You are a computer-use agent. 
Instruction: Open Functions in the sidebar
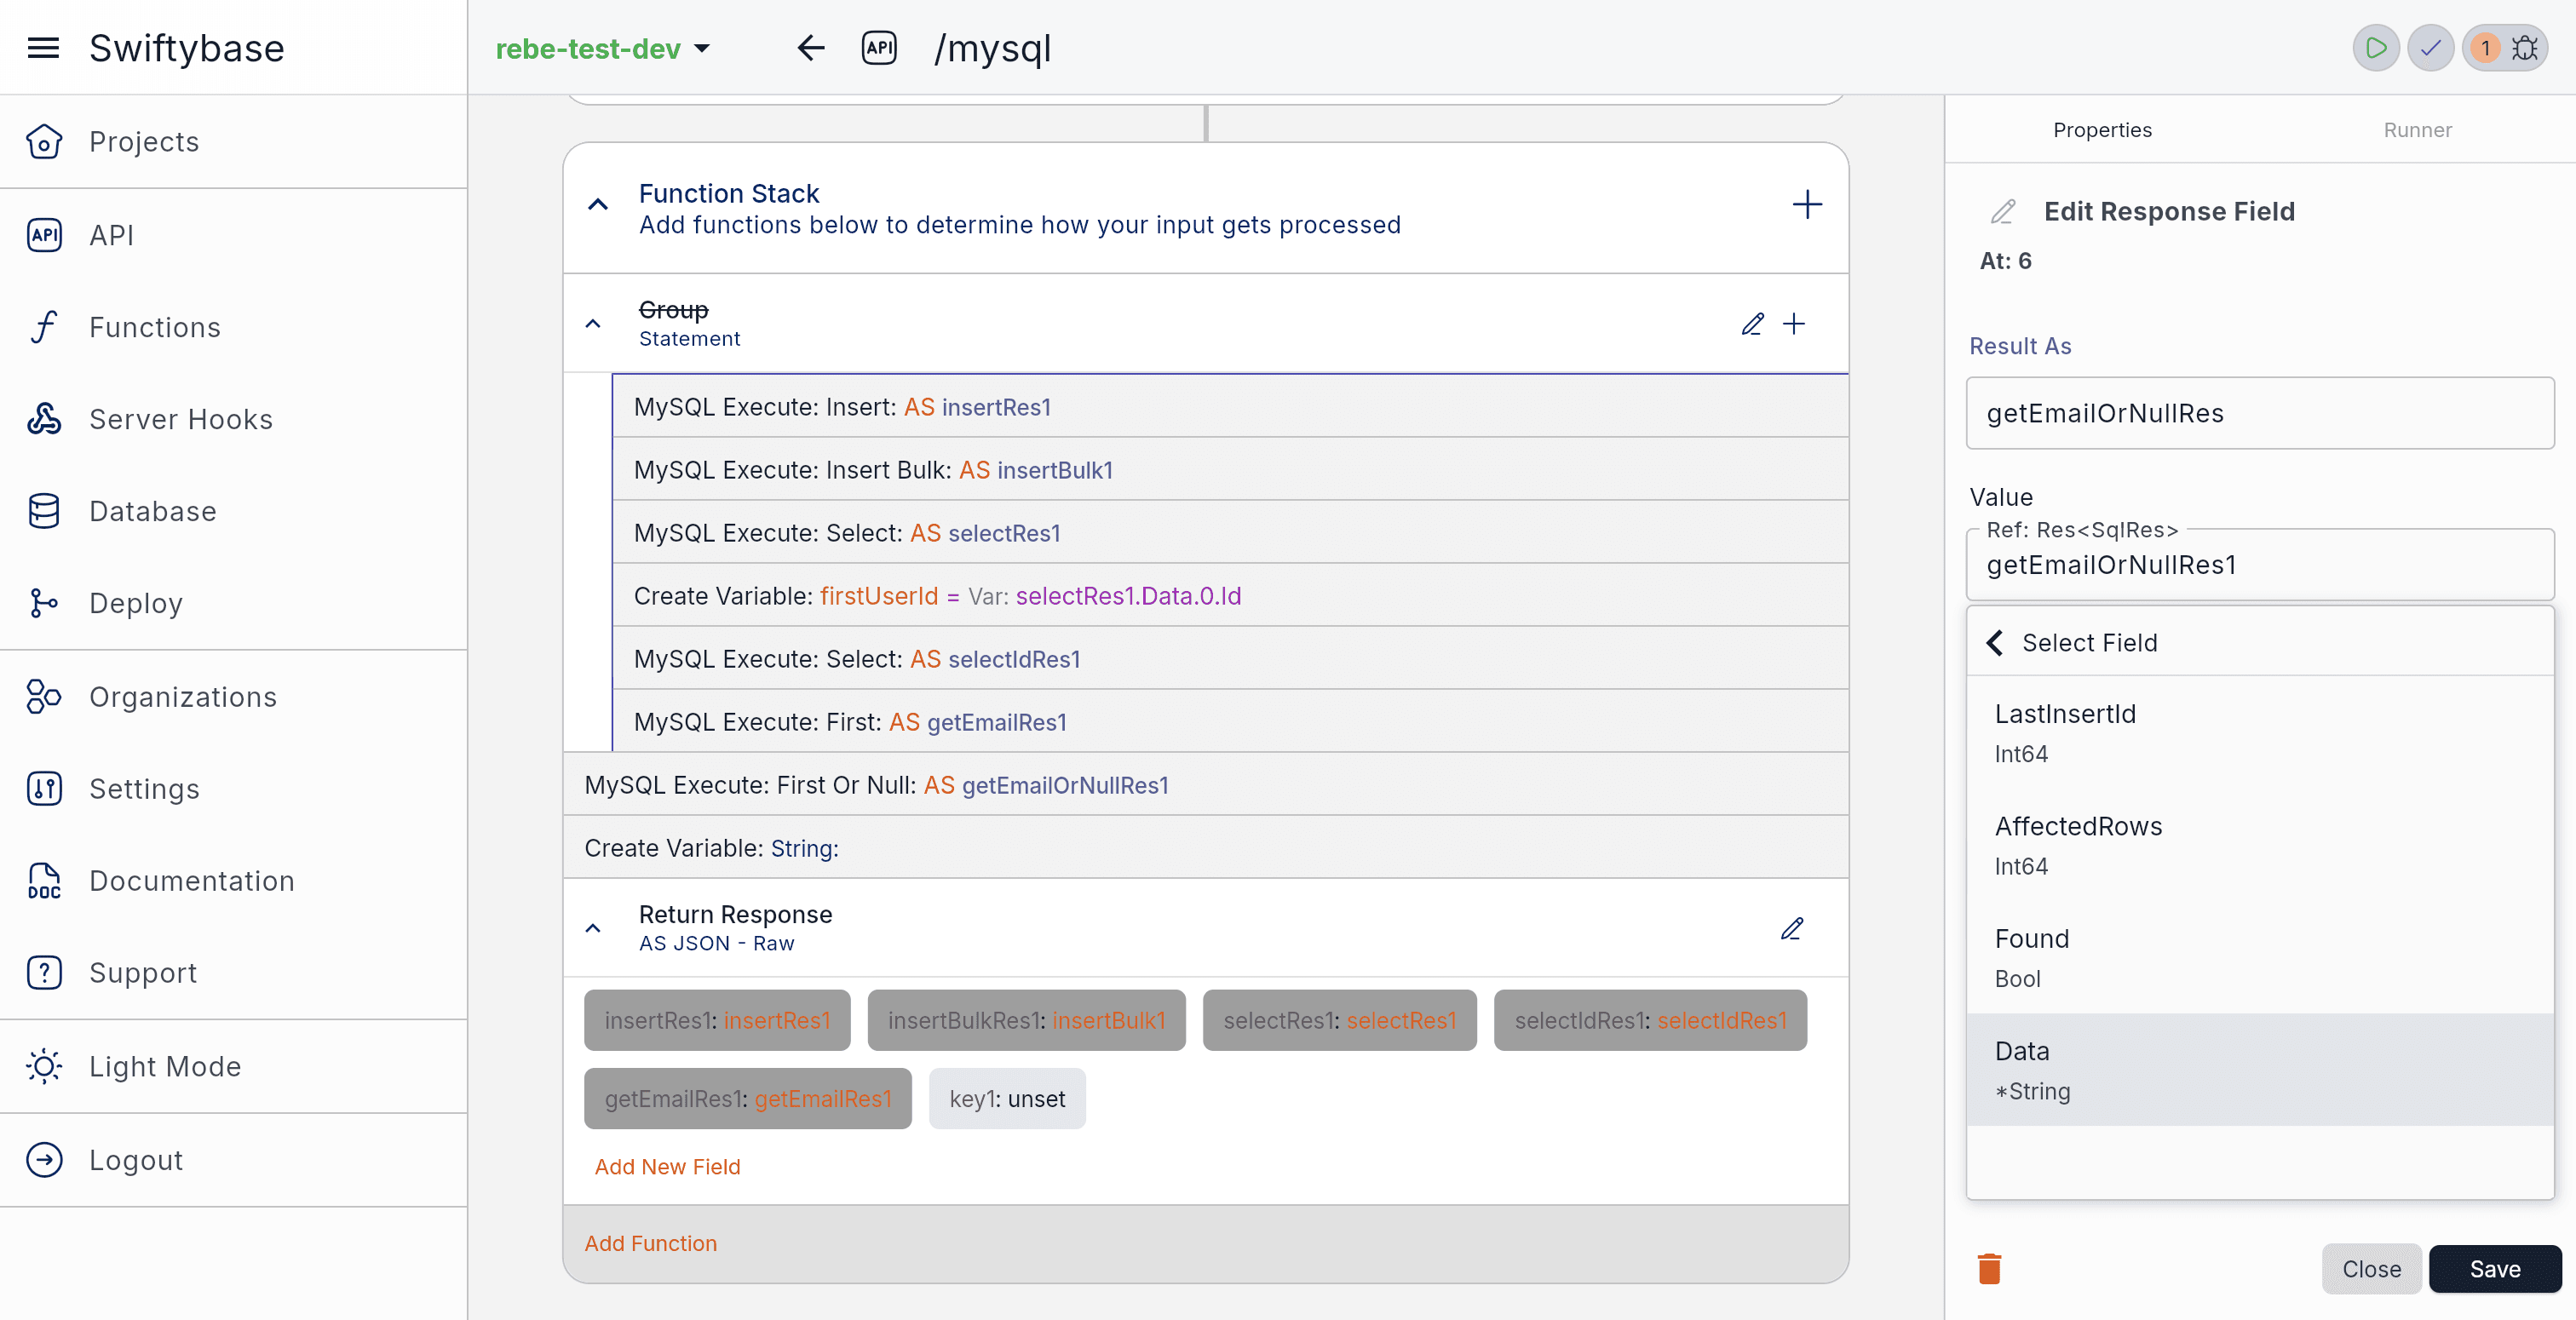(155, 327)
